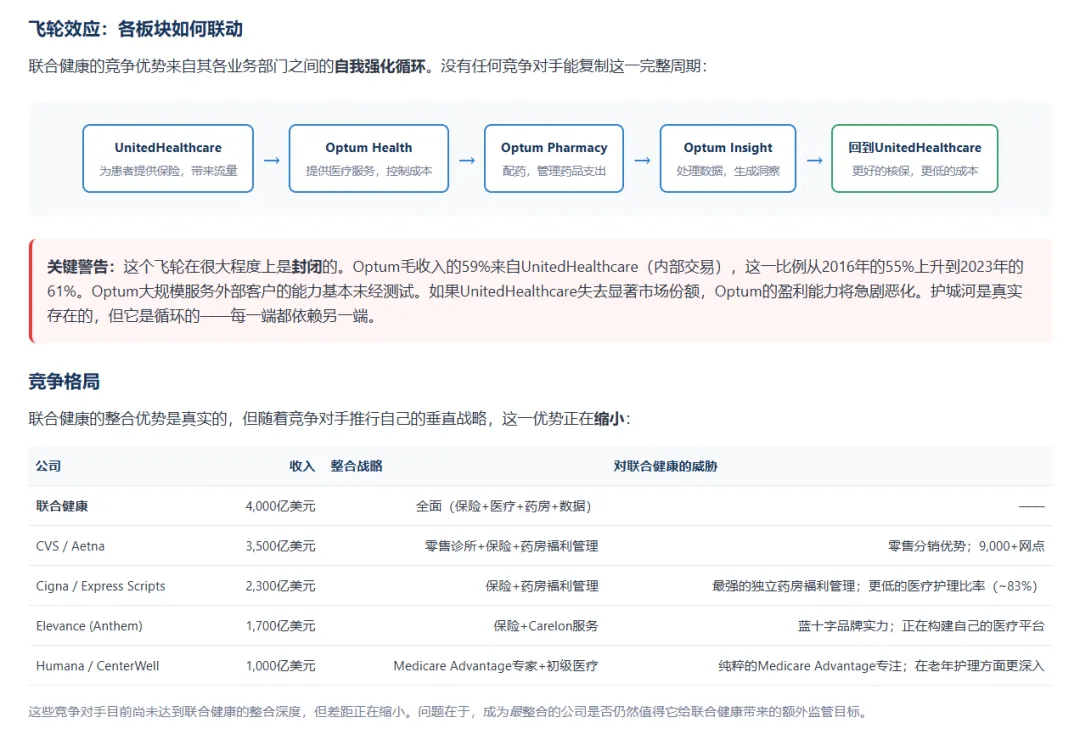This screenshot has height=740, width=1080.
Task: Click the 公司 column header
Action: (x=48, y=466)
